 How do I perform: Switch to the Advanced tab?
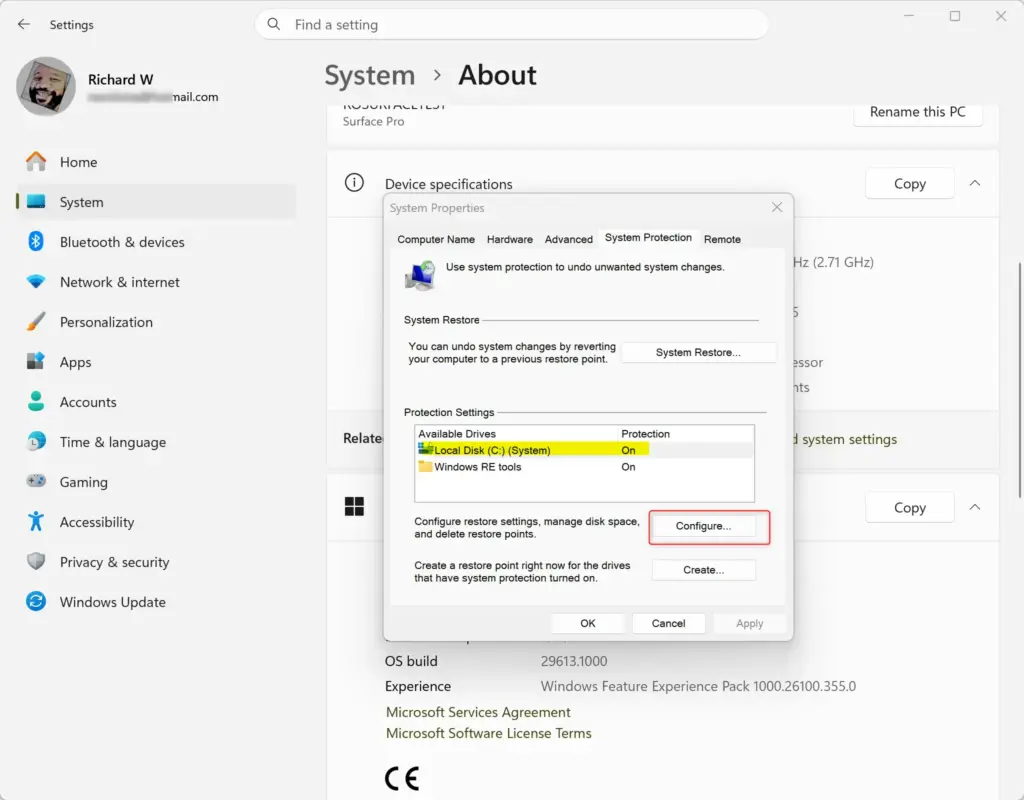[569, 240]
